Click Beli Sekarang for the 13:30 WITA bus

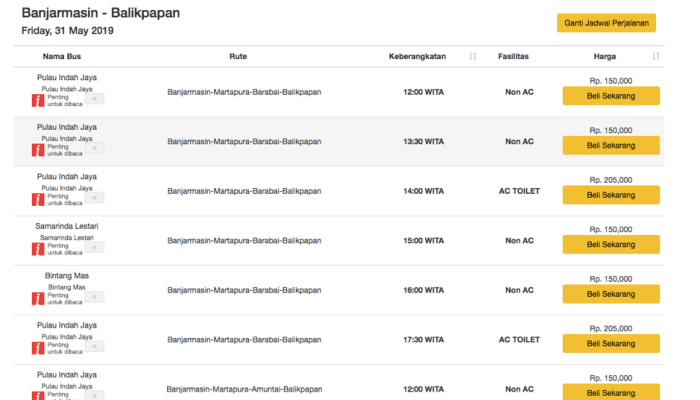(x=611, y=146)
